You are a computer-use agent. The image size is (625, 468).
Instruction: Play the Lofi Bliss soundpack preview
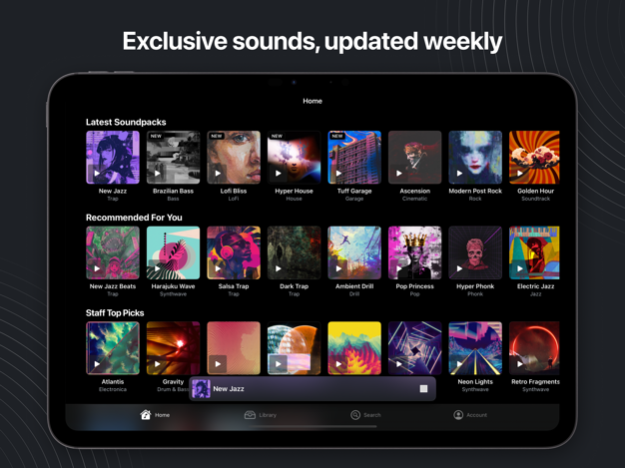218,173
